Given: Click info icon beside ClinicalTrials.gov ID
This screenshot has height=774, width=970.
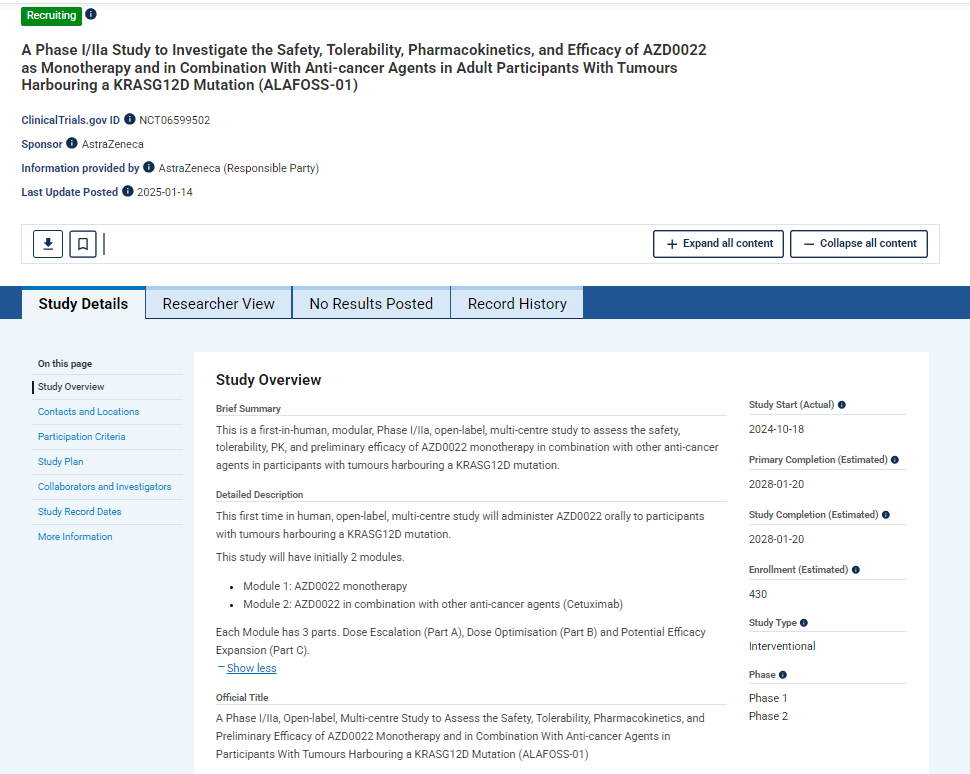Looking at the screenshot, I should 130,120.
